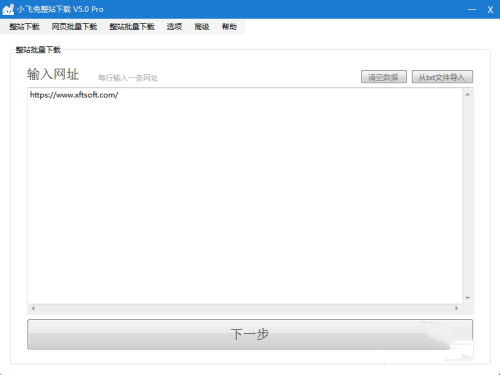Viewport: 500px width, 375px height.
Task: Click inside the URL input text area
Action: pos(245,196)
